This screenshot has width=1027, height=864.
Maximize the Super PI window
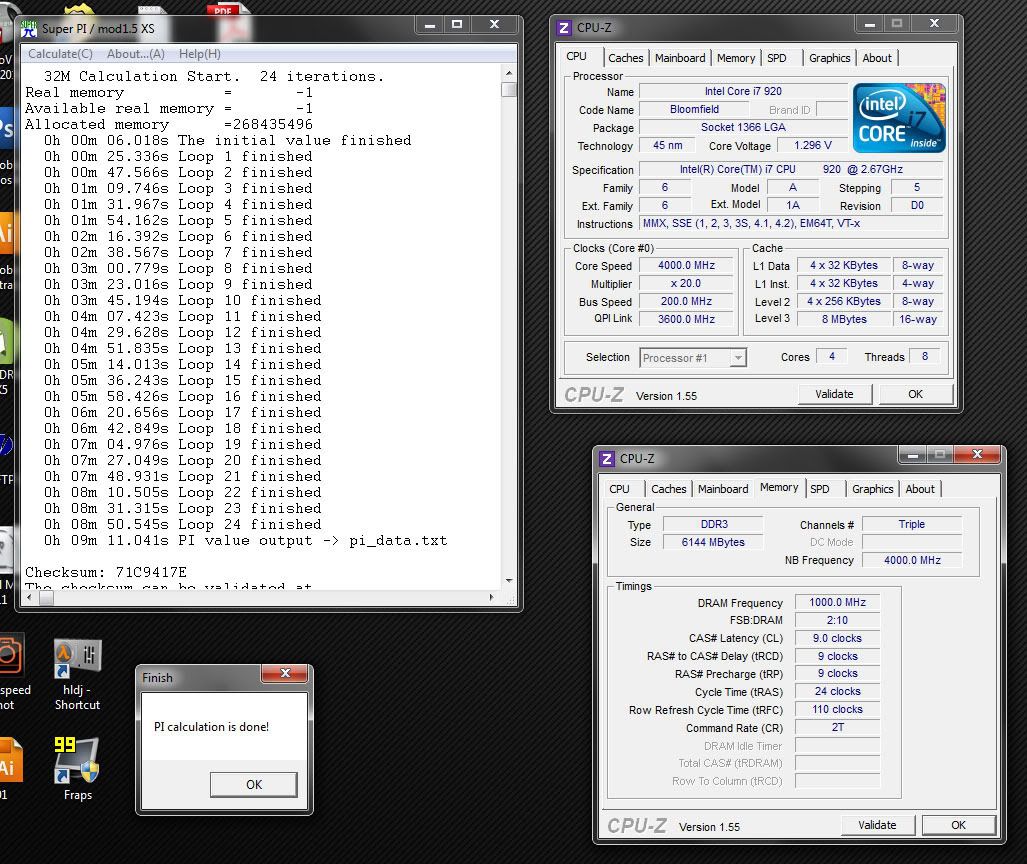[457, 25]
